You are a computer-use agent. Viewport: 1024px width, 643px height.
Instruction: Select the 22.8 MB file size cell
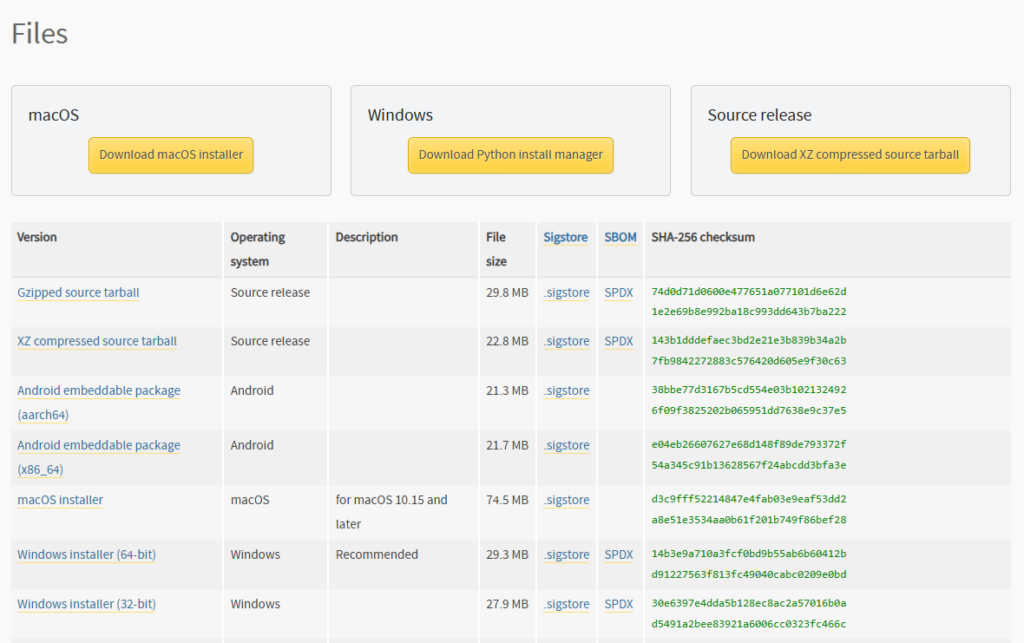pyautogui.click(x=507, y=341)
